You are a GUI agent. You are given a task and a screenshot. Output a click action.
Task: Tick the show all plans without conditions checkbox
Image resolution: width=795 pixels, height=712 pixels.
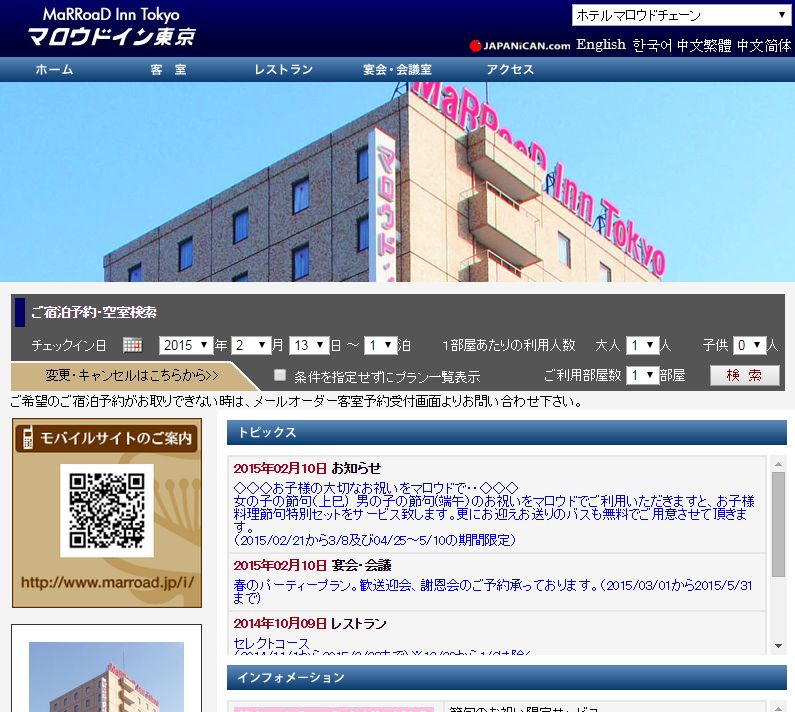280,375
